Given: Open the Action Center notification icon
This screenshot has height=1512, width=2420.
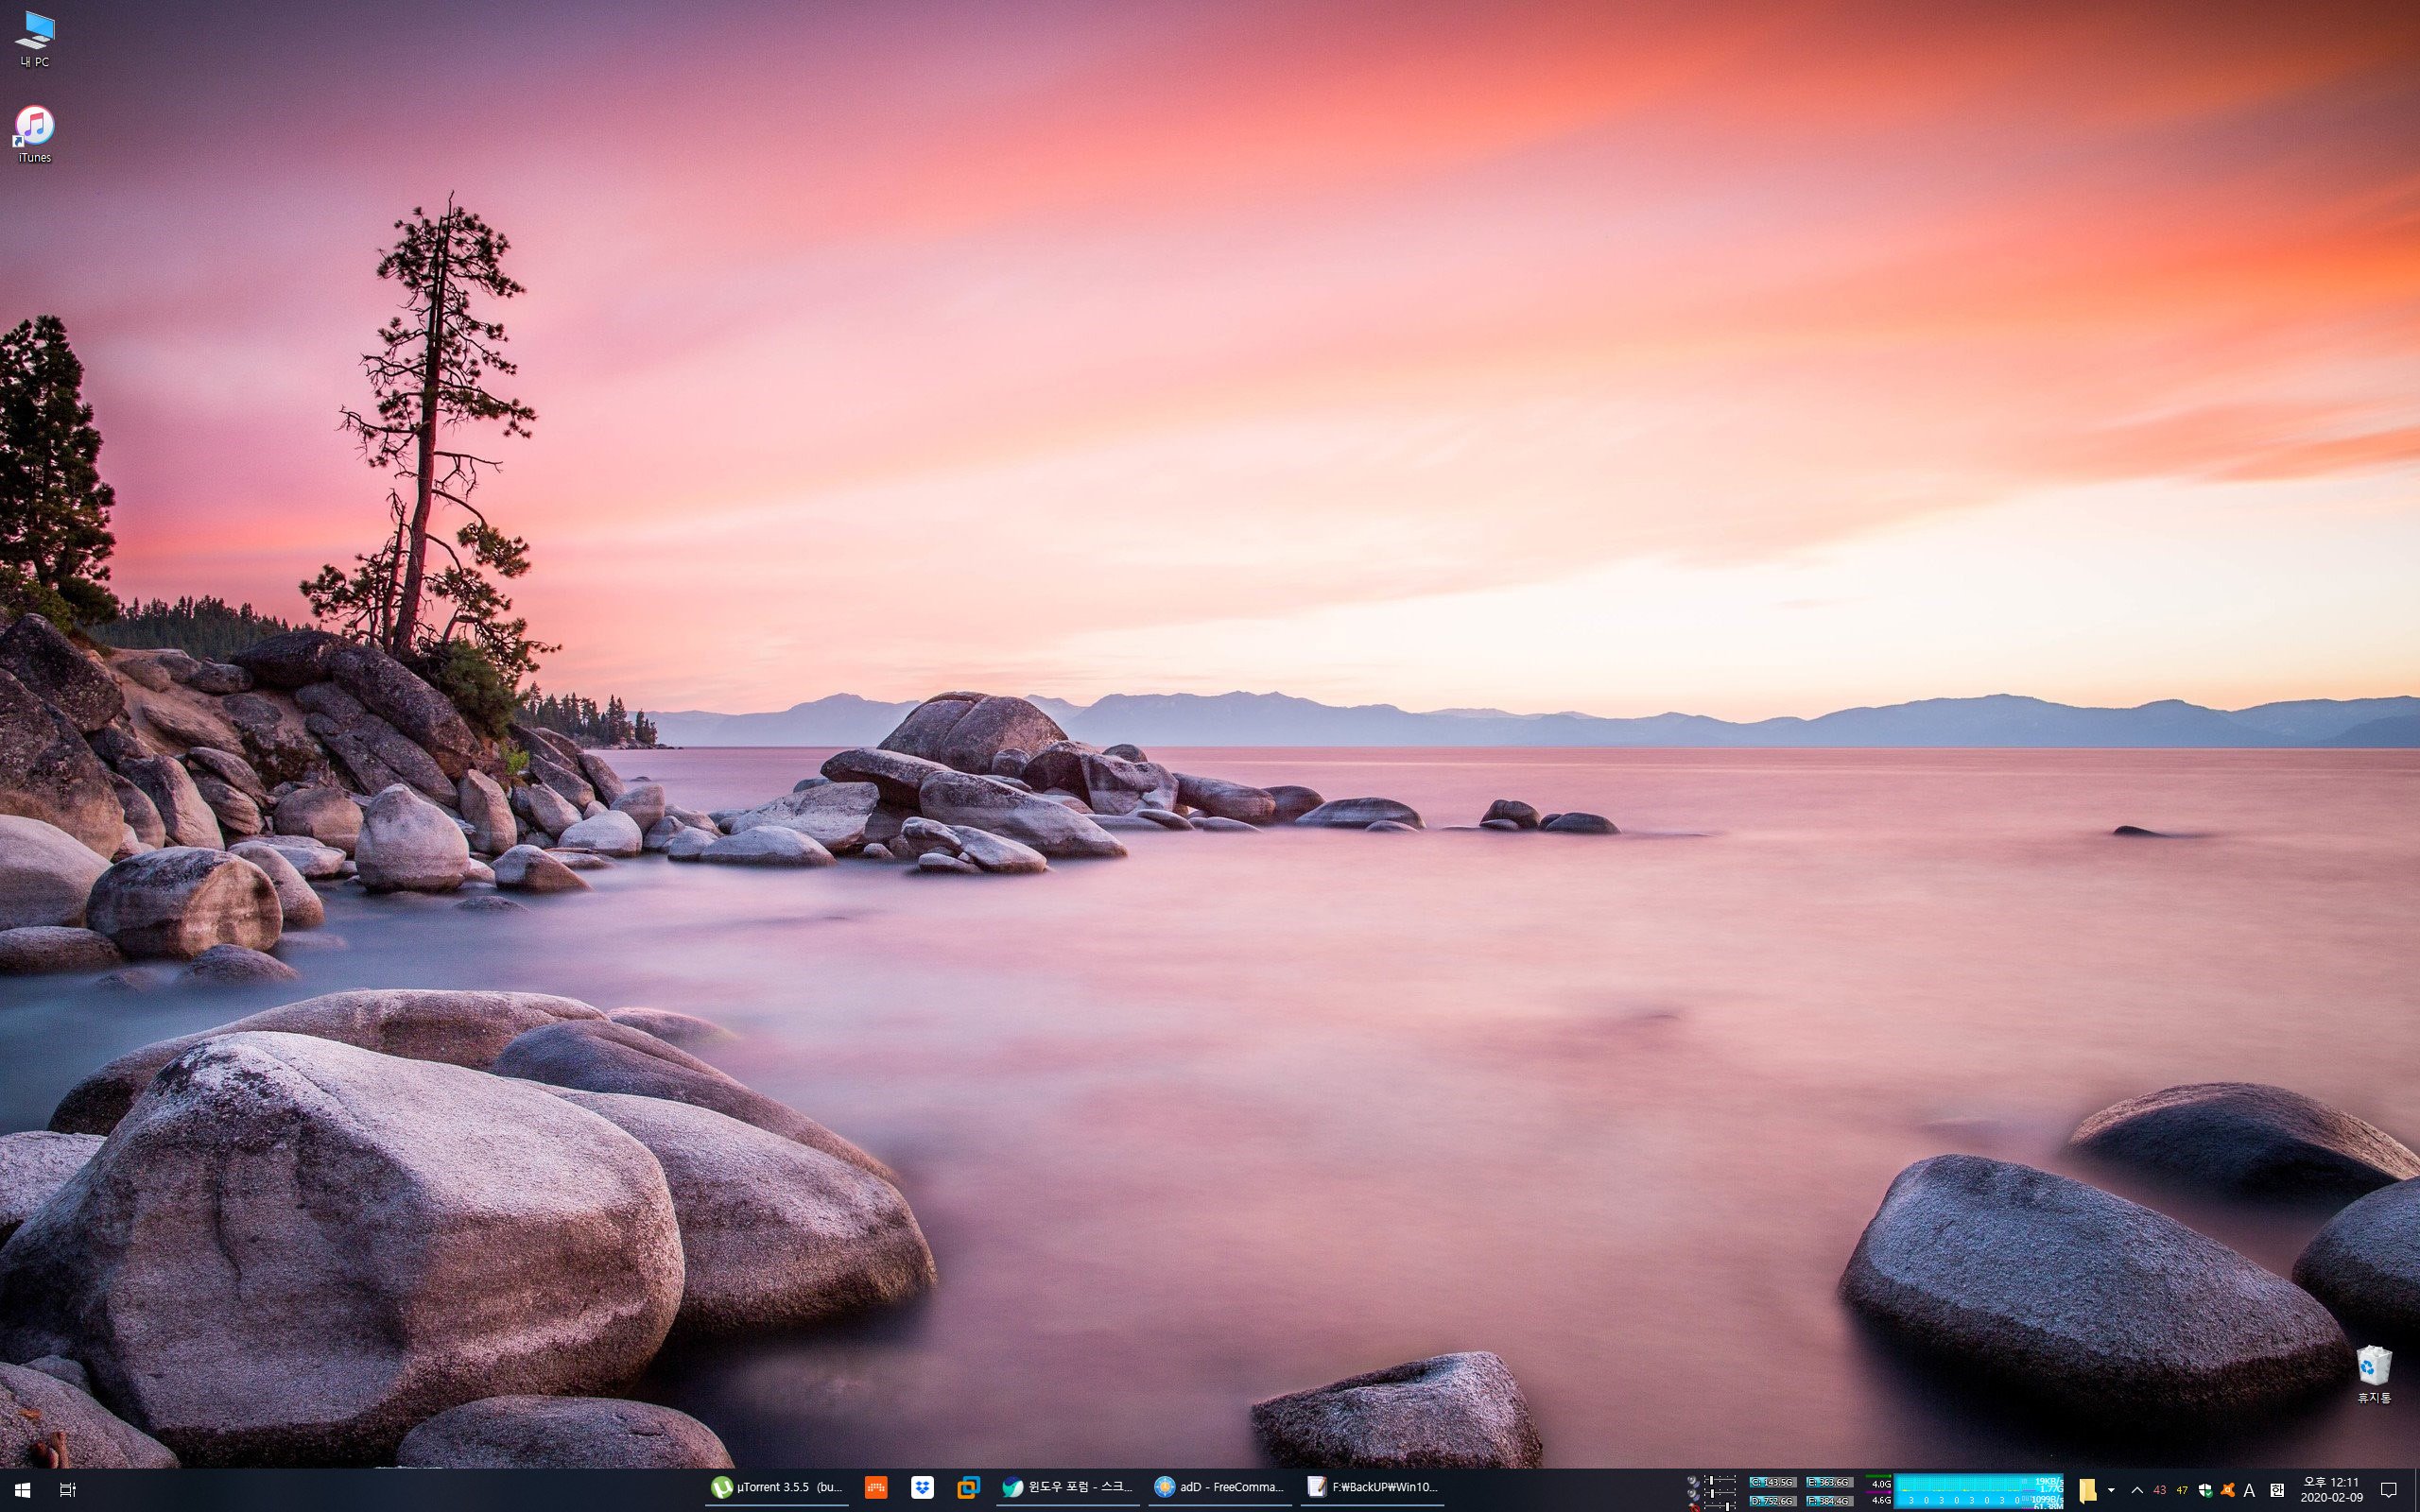Looking at the screenshot, I should [2389, 1490].
